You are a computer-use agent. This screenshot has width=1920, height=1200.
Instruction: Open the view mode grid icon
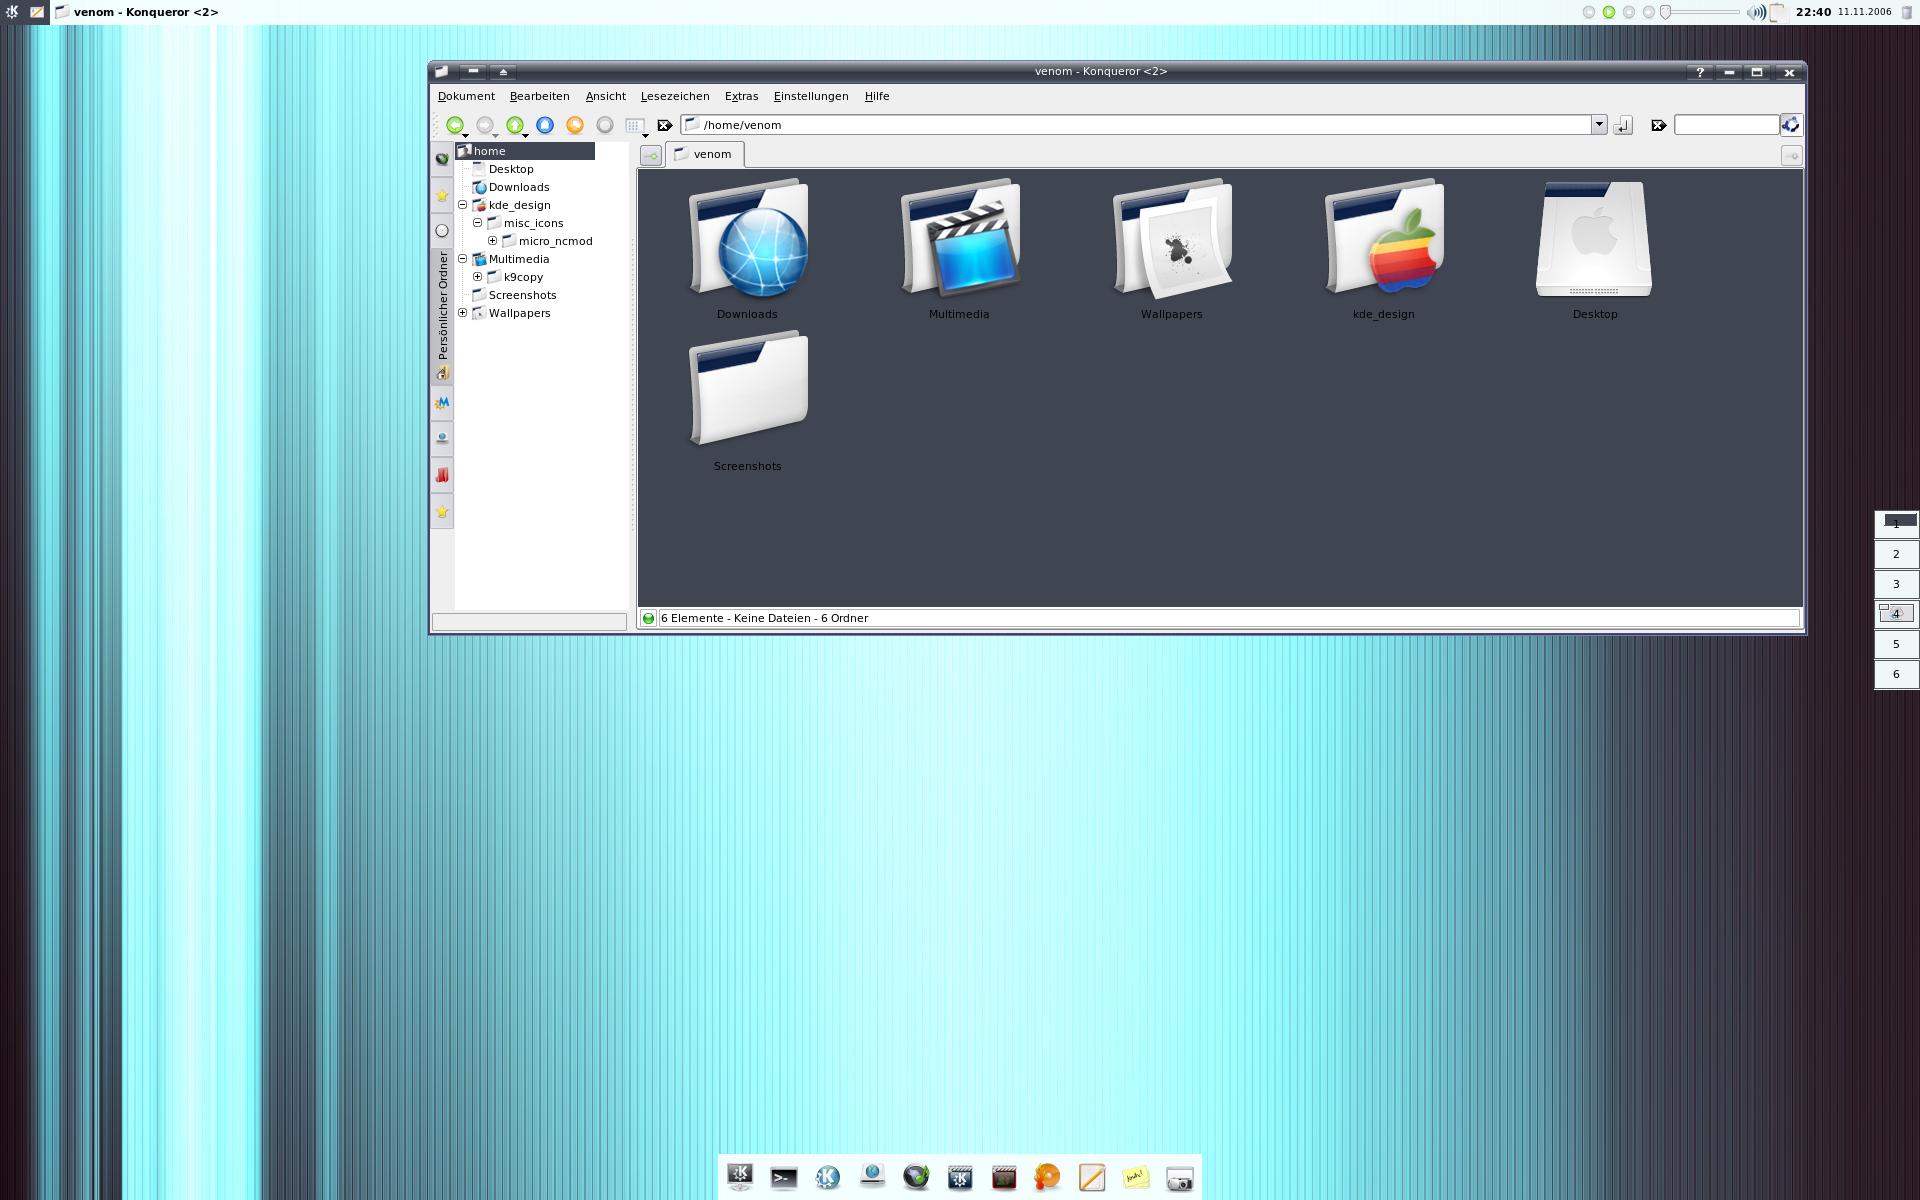634,125
